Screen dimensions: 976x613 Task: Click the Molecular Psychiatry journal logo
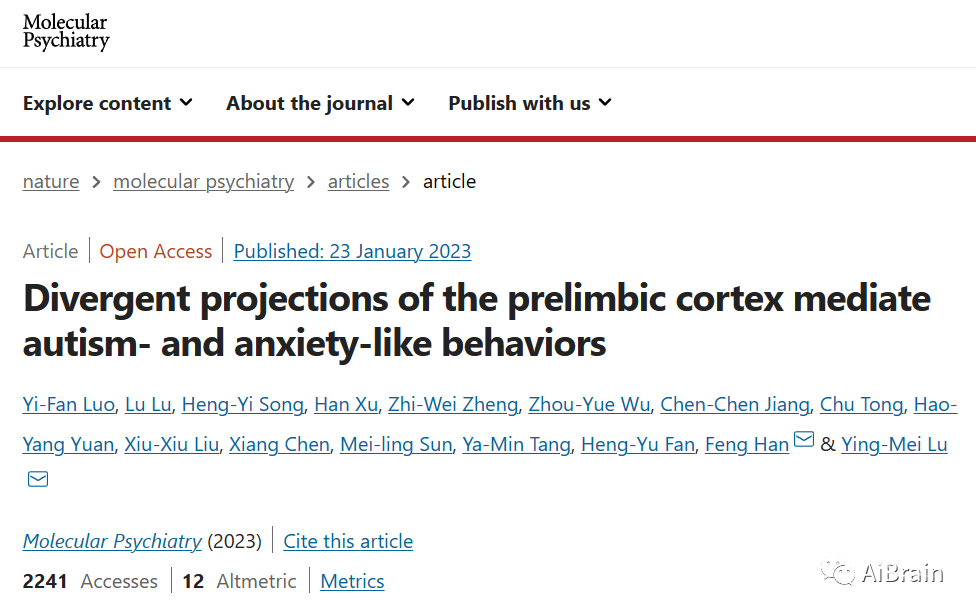(x=66, y=32)
